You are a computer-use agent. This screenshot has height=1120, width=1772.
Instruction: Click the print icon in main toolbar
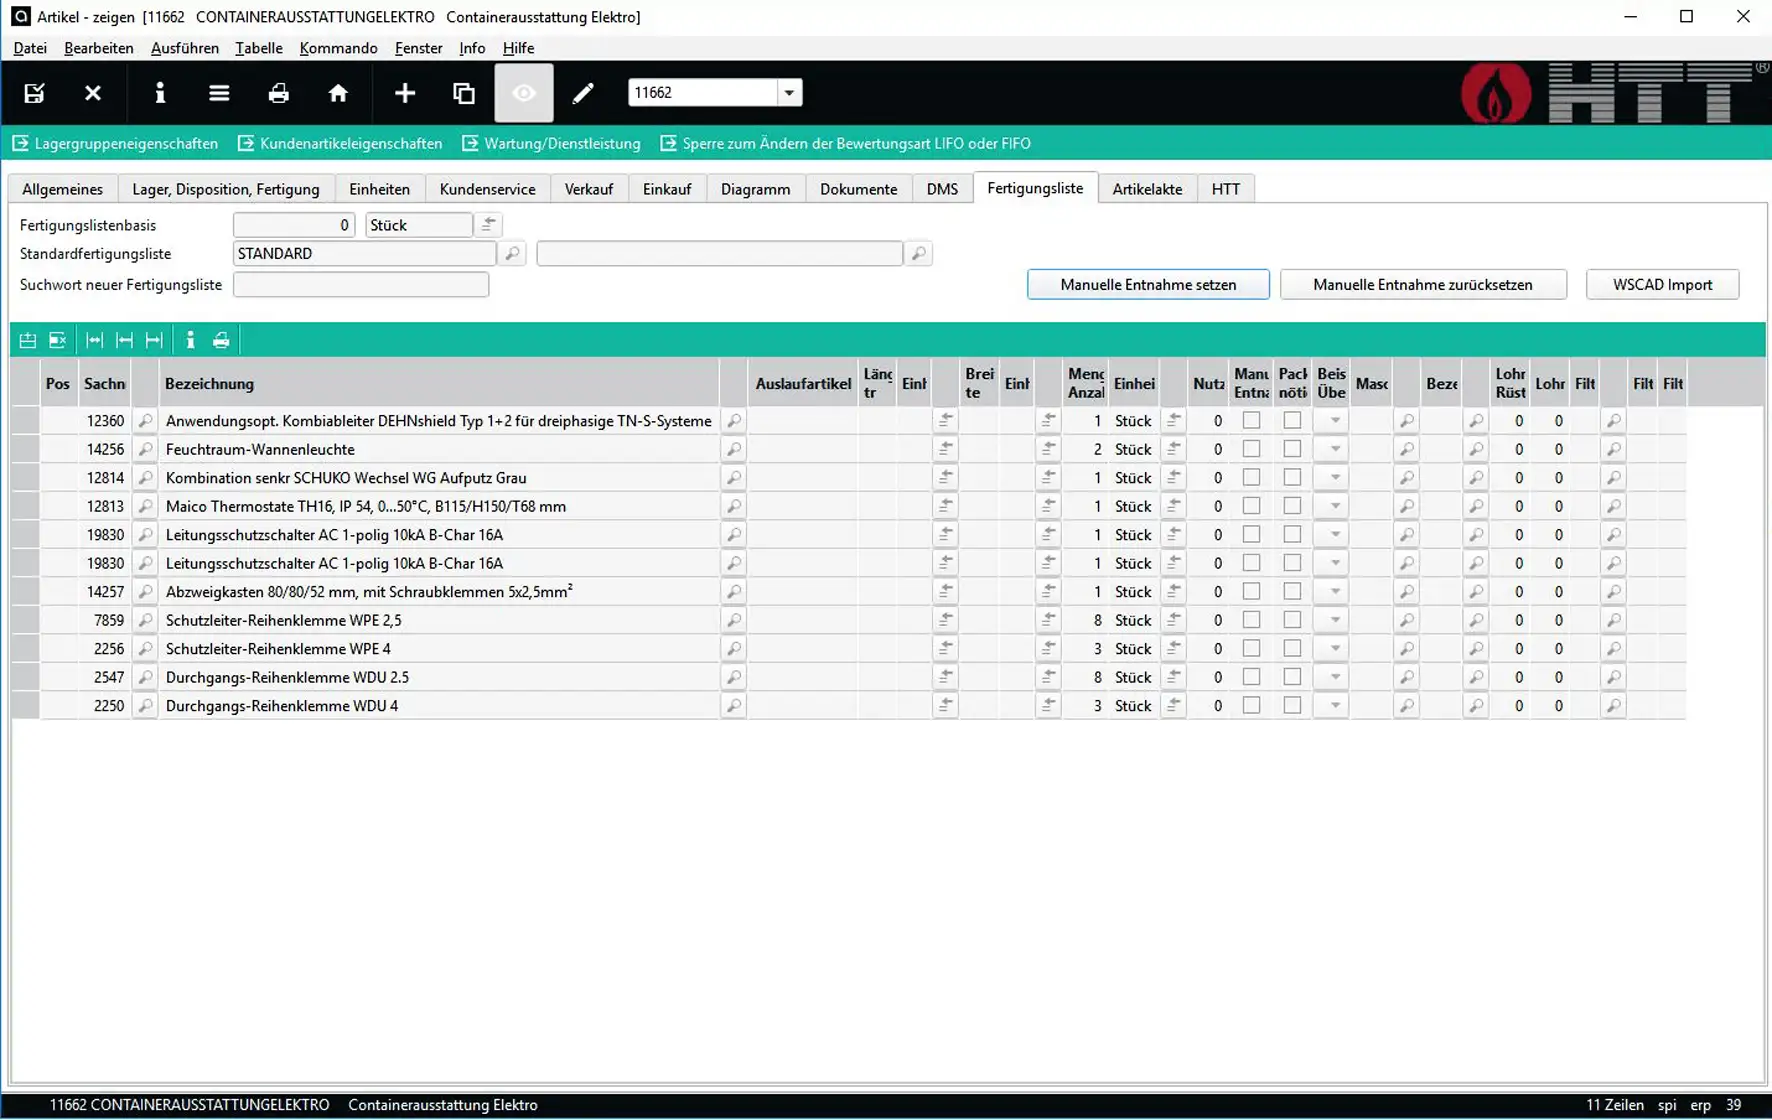[279, 93]
